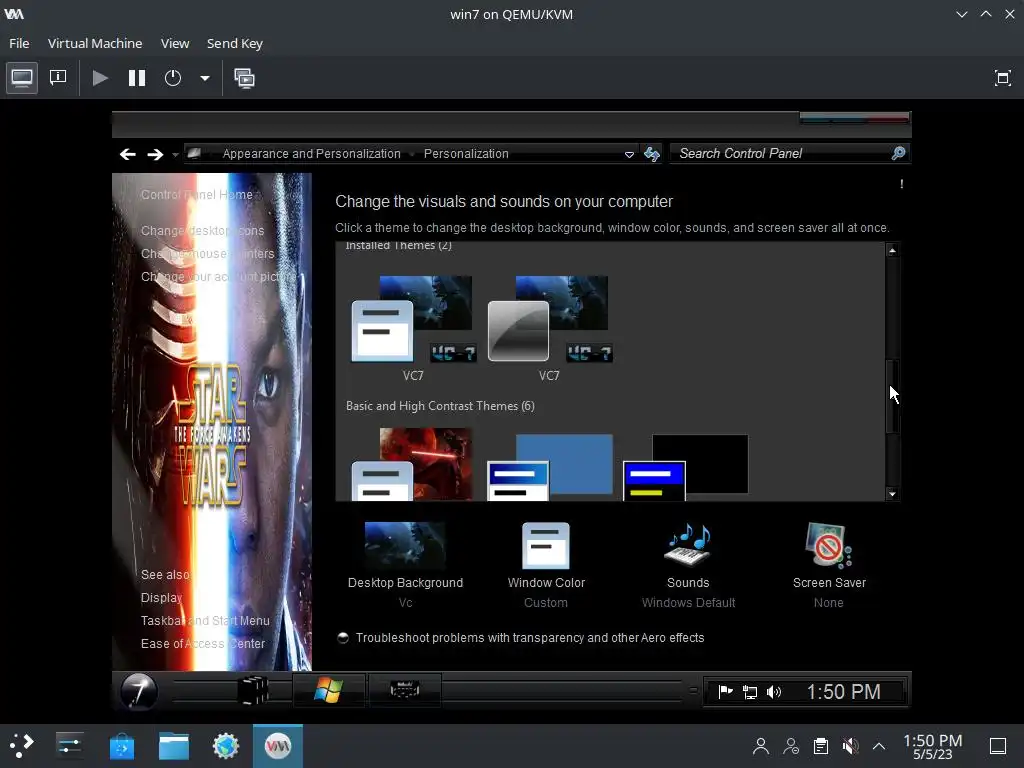Open Change mouse pointers link
Viewport: 1024px width, 768px height.
point(207,253)
